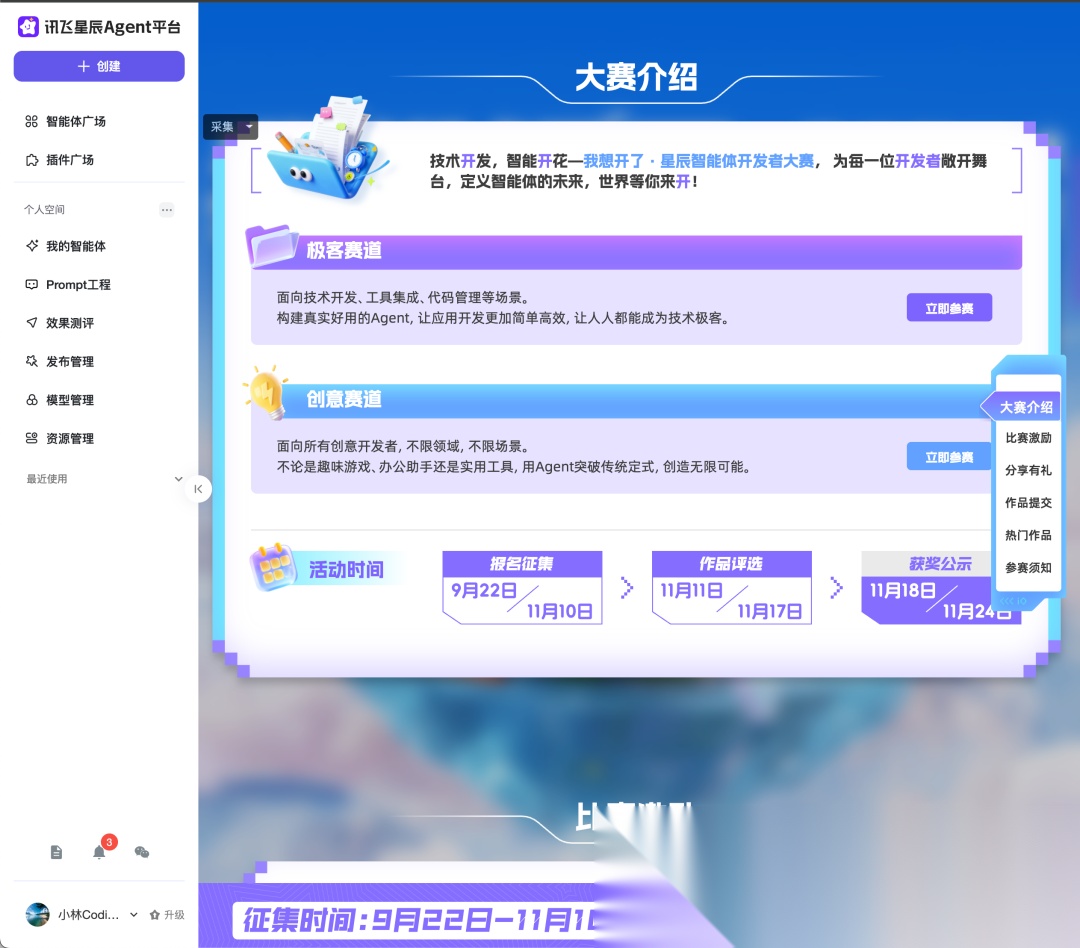Click the 最近使用 label
This screenshot has width=1080, height=948.
tap(47, 479)
